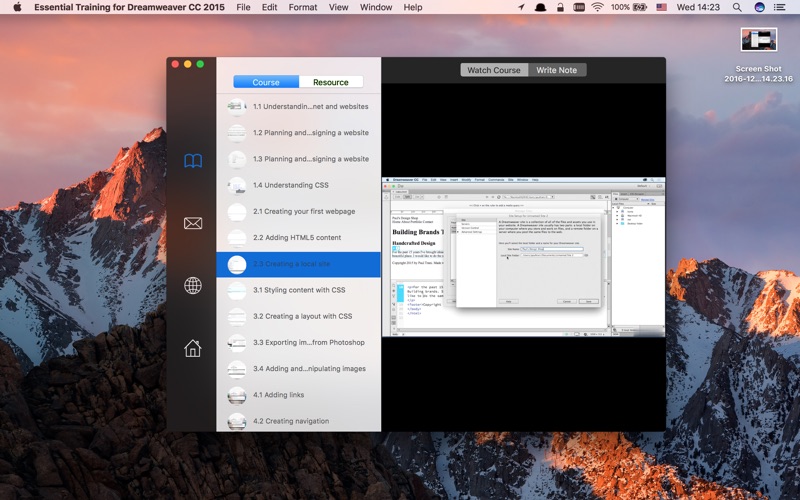Viewport: 800px width, 500px height.
Task: Open lesson 1.1 Understandin...net and websites
Action: 298,107
